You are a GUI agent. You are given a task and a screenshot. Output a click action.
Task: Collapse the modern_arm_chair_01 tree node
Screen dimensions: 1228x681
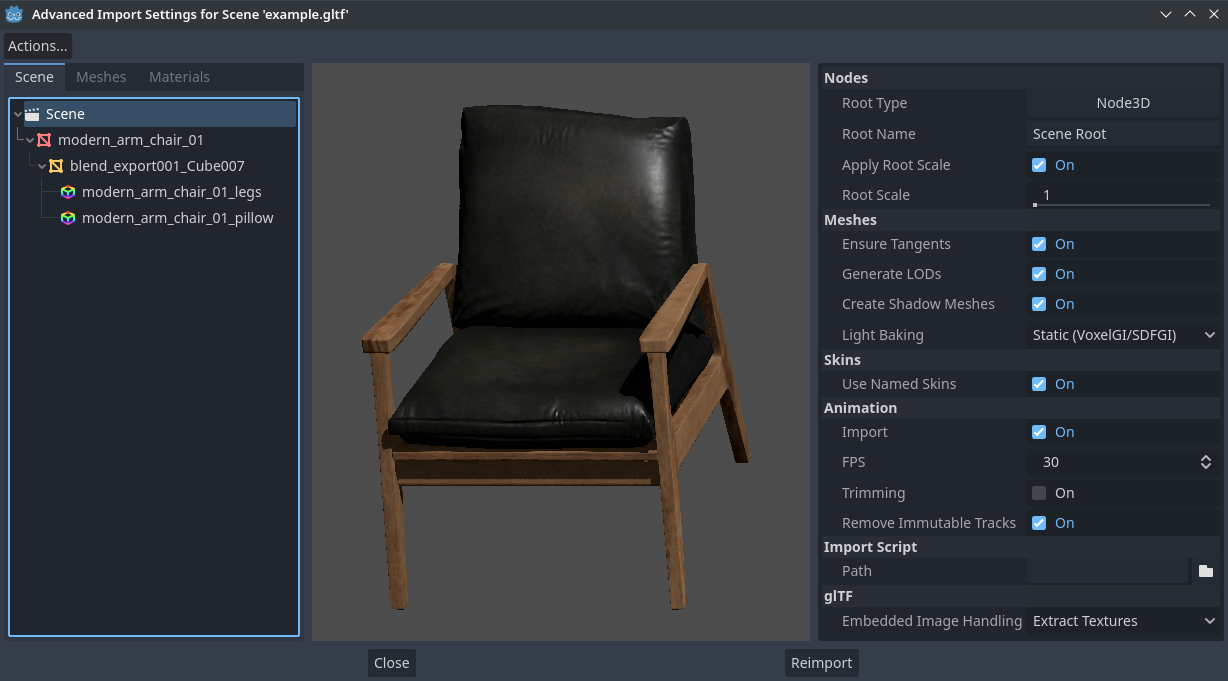(x=30, y=140)
